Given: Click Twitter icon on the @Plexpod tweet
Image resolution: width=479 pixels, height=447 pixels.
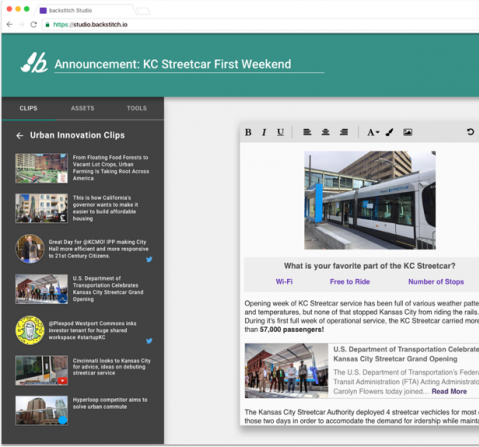Looking at the screenshot, I should click(149, 341).
